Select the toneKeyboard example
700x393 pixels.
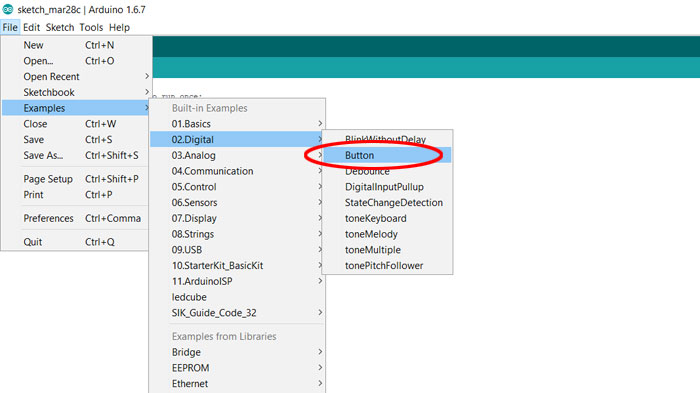point(387,218)
